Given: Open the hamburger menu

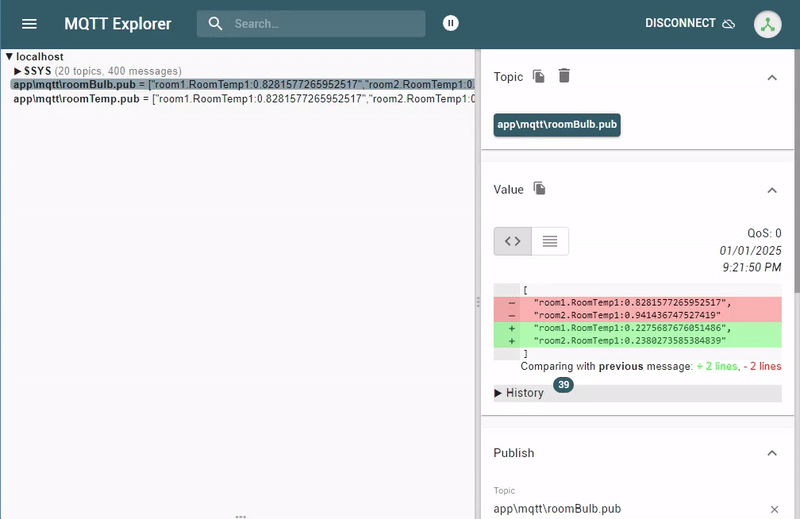Looking at the screenshot, I should click(x=29, y=23).
